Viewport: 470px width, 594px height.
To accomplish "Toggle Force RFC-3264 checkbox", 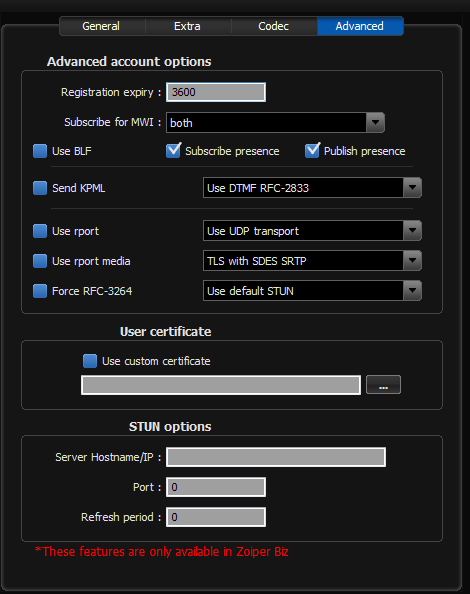I will click(40, 291).
